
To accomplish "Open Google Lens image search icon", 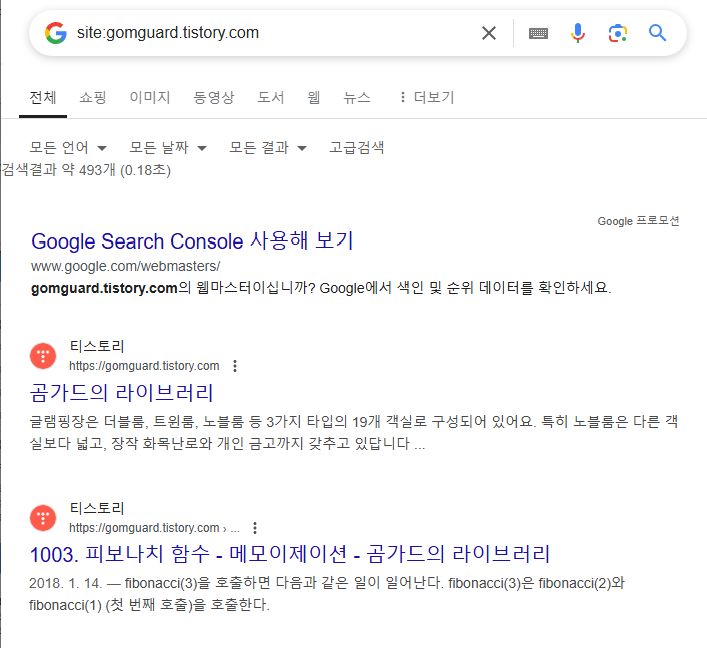I will (x=618, y=33).
